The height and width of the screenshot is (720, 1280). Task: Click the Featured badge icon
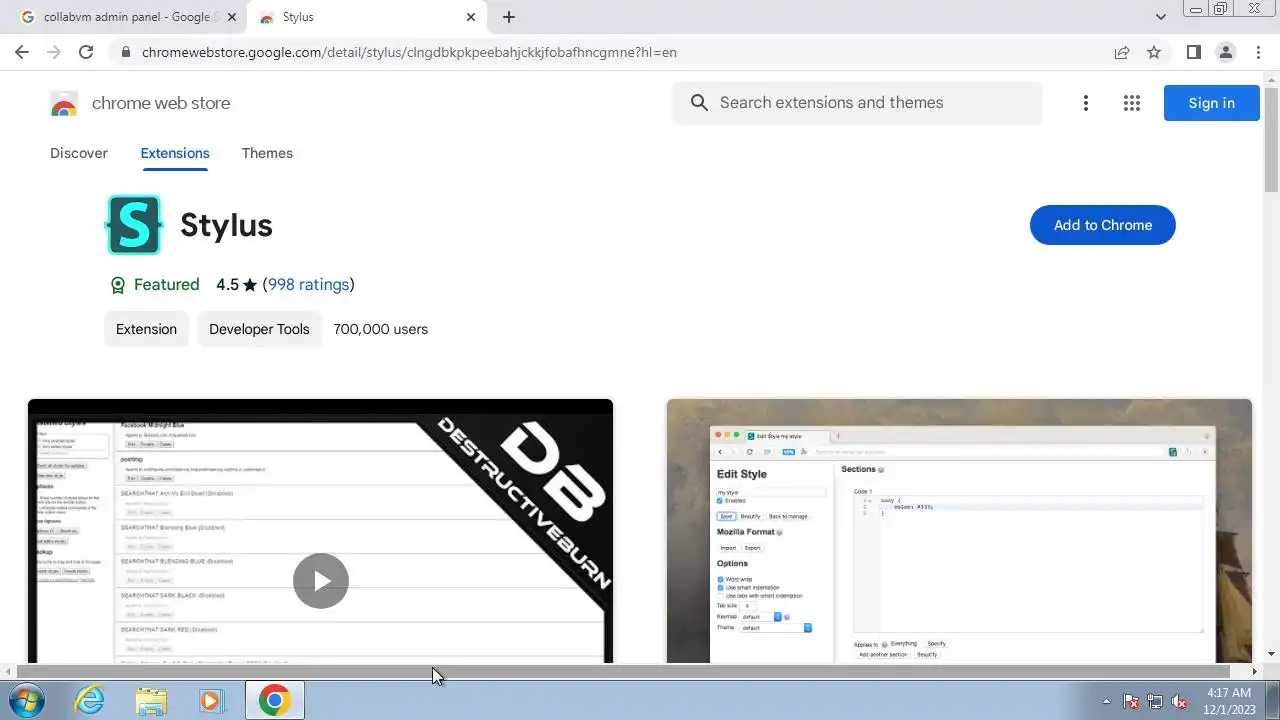click(x=118, y=285)
